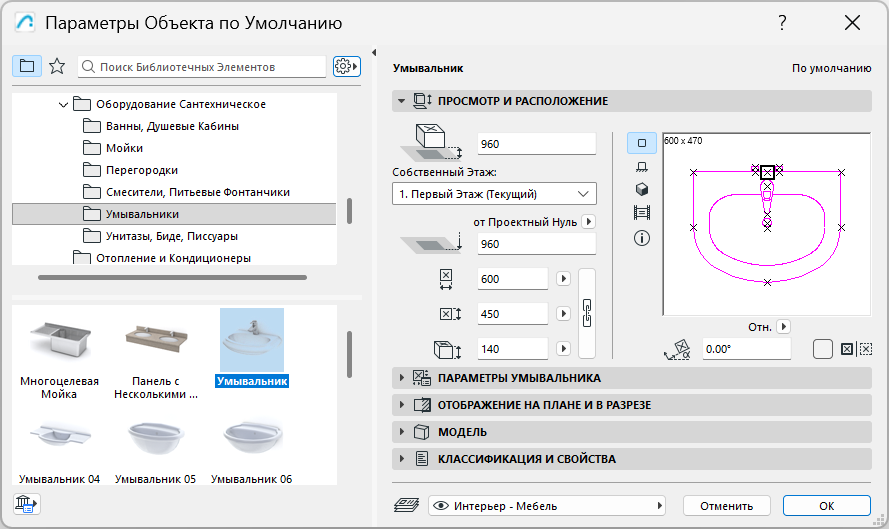Open Смесители, Питьевые Фонтанчики folder
The height and width of the screenshot is (529, 889).
197,192
